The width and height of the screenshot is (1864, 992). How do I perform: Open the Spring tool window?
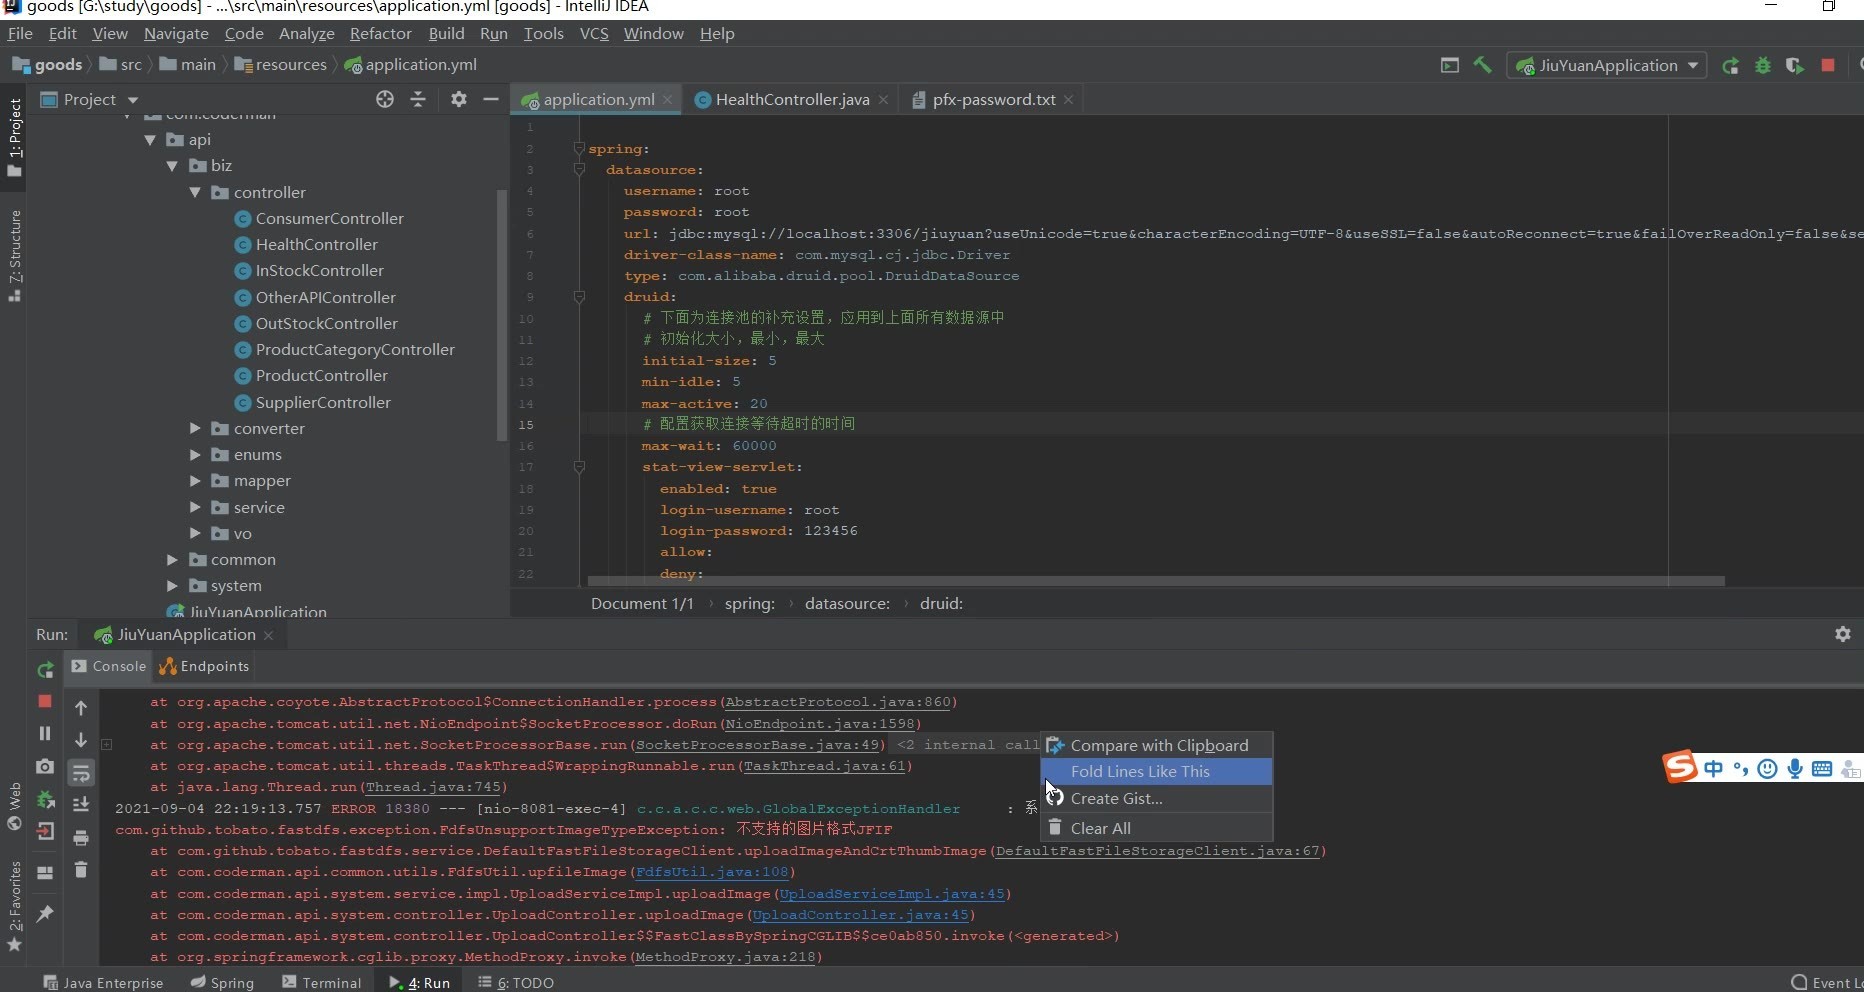(223, 982)
